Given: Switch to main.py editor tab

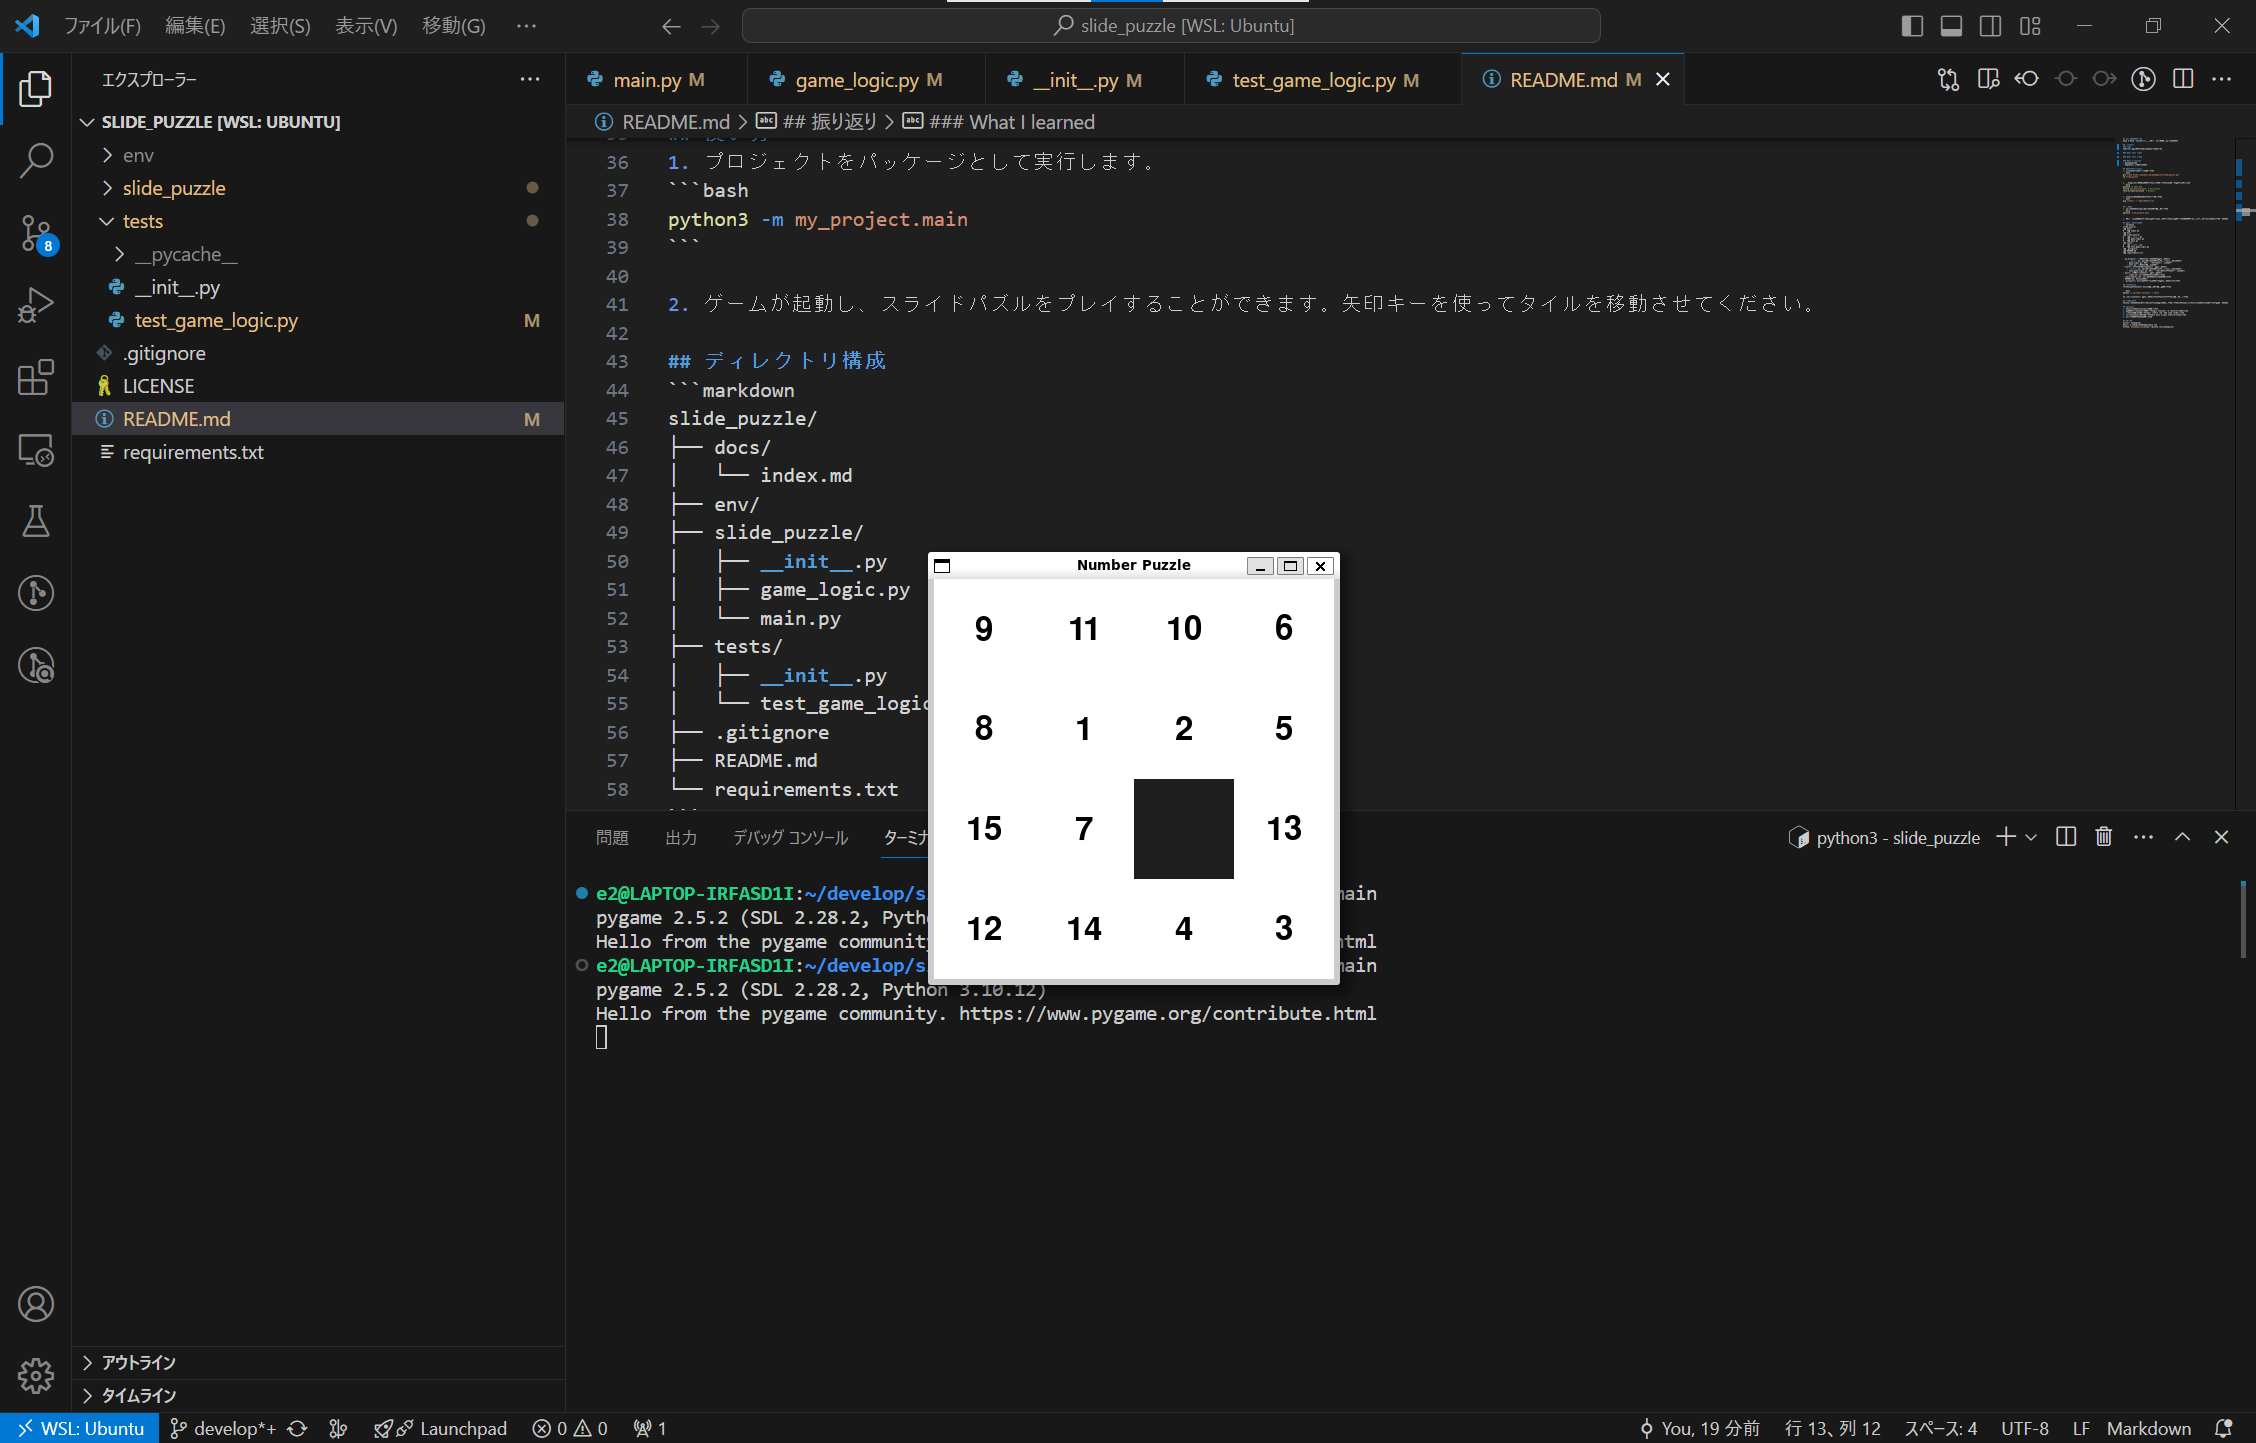Looking at the screenshot, I should point(657,80).
